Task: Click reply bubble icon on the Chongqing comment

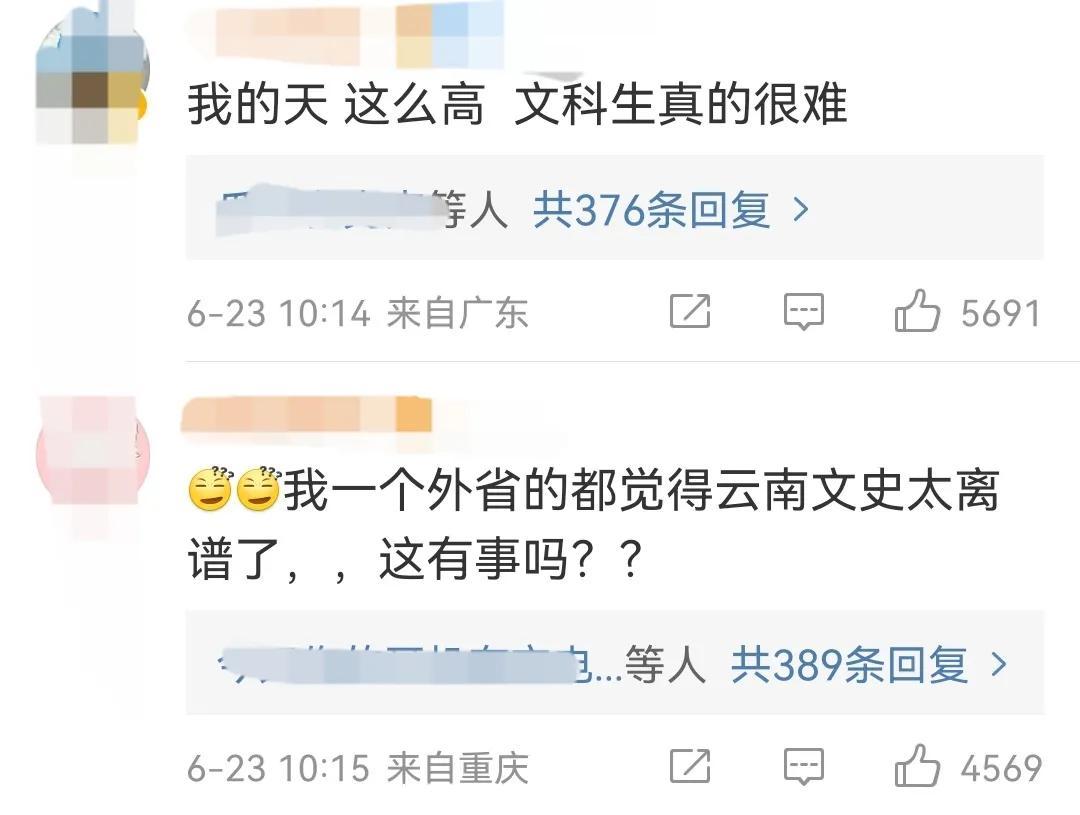Action: [x=804, y=766]
